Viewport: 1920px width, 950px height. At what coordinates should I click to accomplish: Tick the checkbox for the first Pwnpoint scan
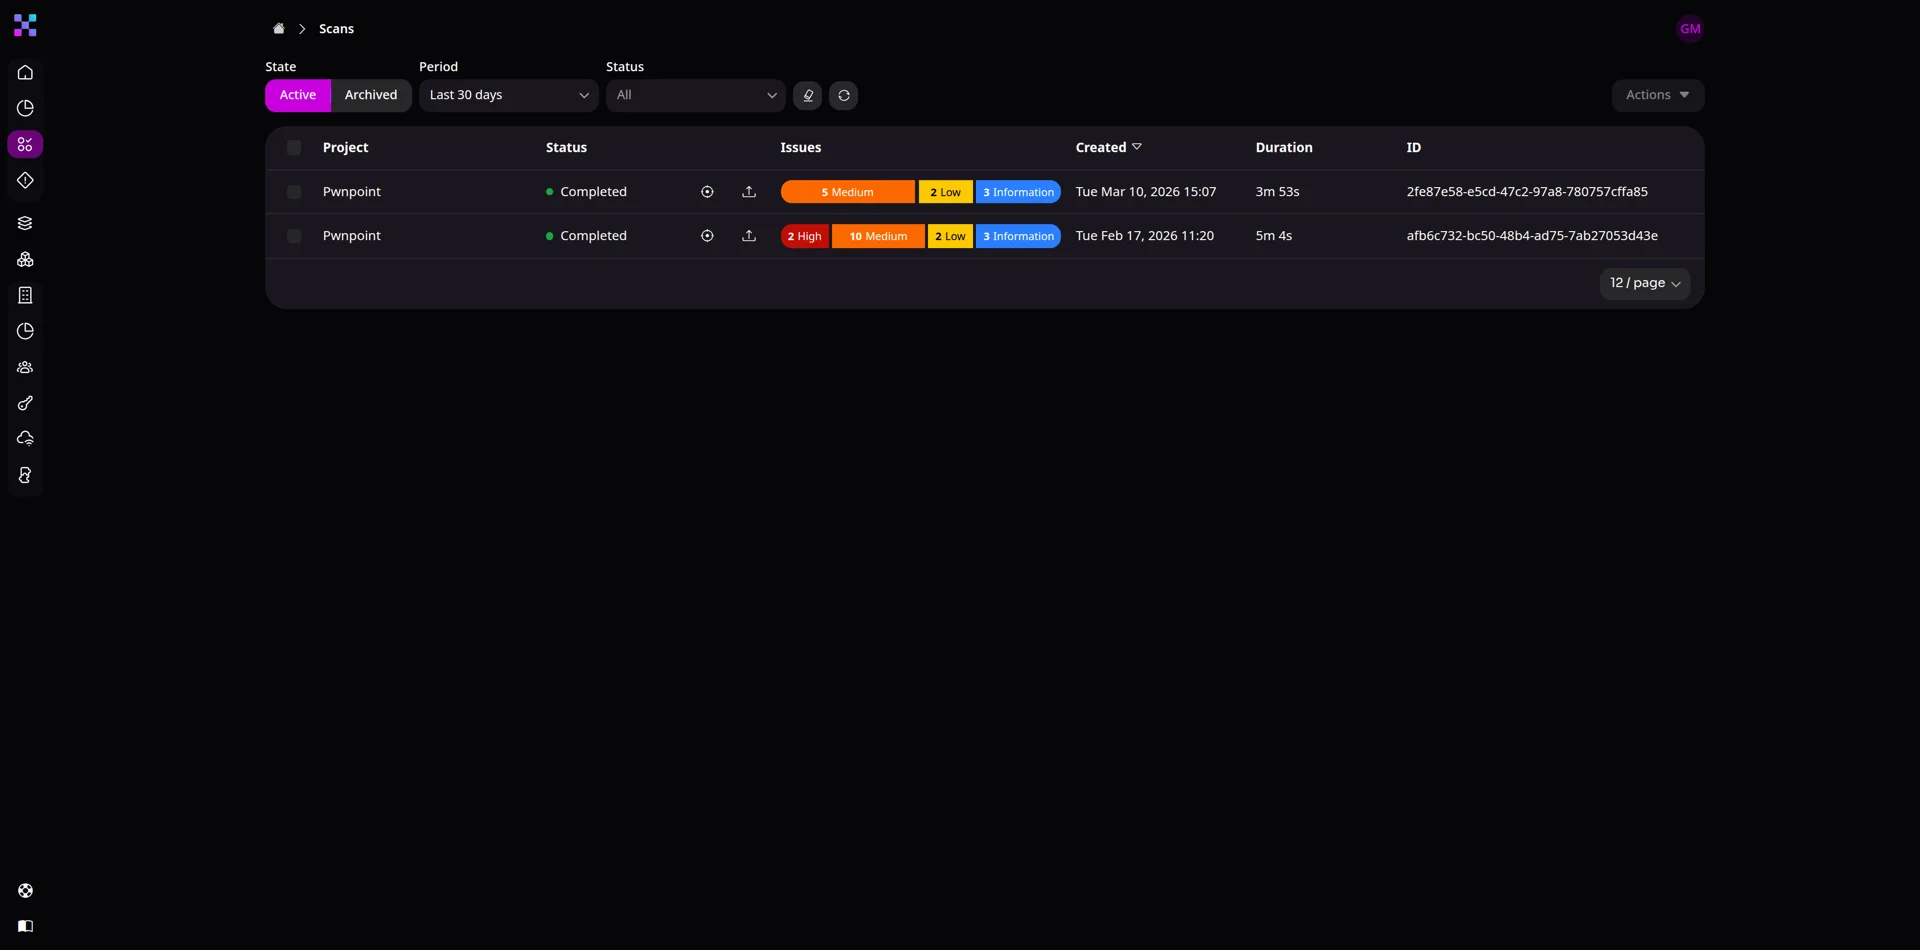coord(294,191)
